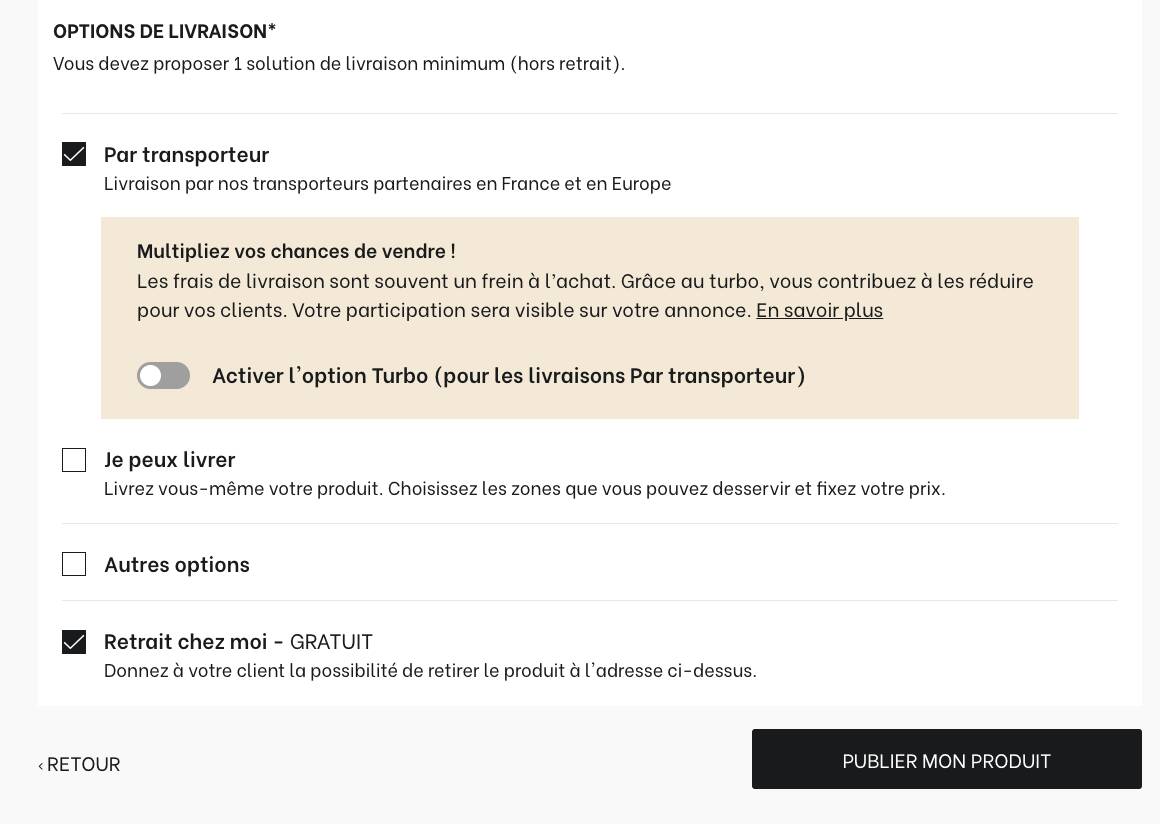1160x824 pixels.
Task: Go back using the "Retour" link
Action: tap(83, 764)
